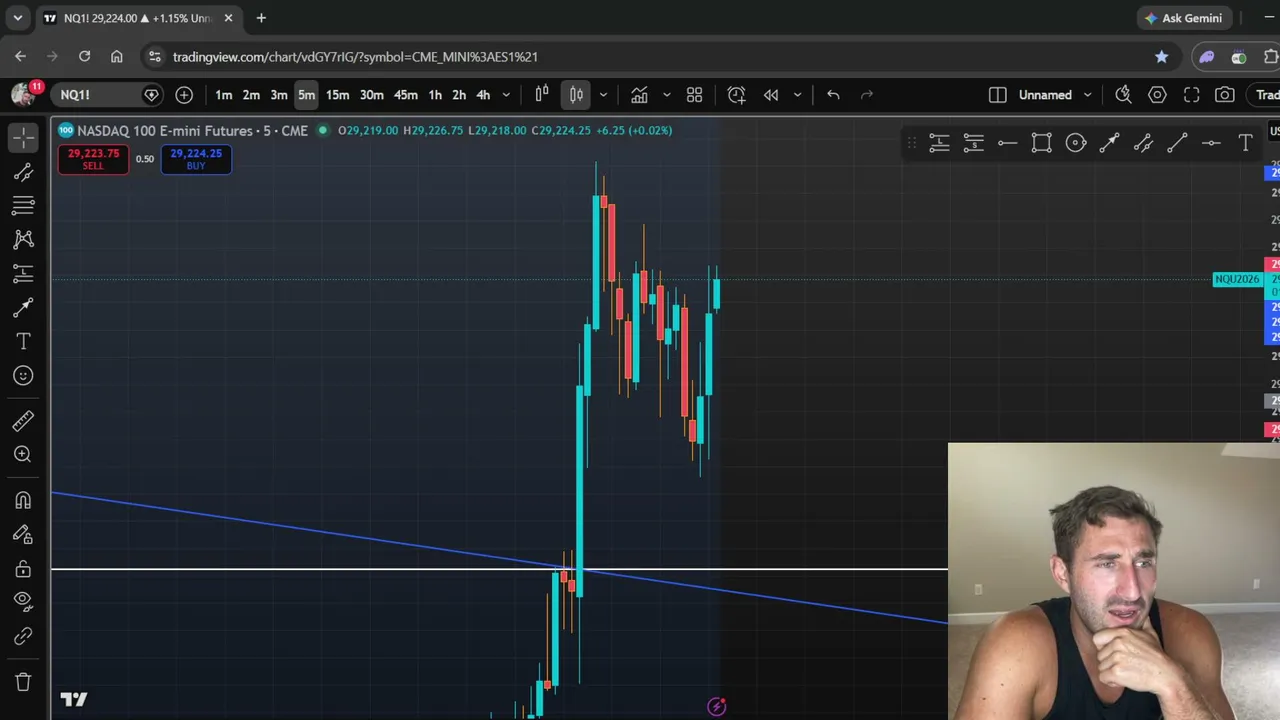Switch to the 4h timeframe

tap(483, 95)
